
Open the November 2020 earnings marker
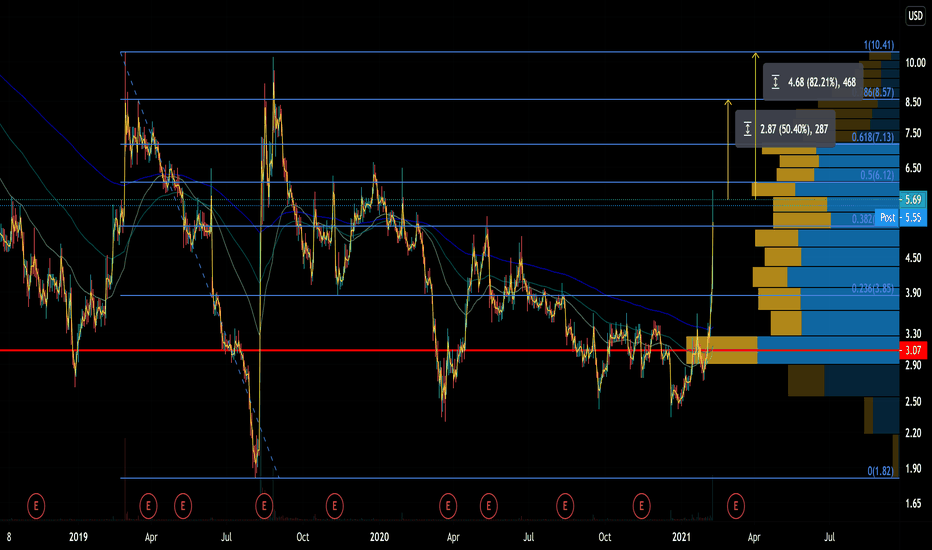coord(641,507)
